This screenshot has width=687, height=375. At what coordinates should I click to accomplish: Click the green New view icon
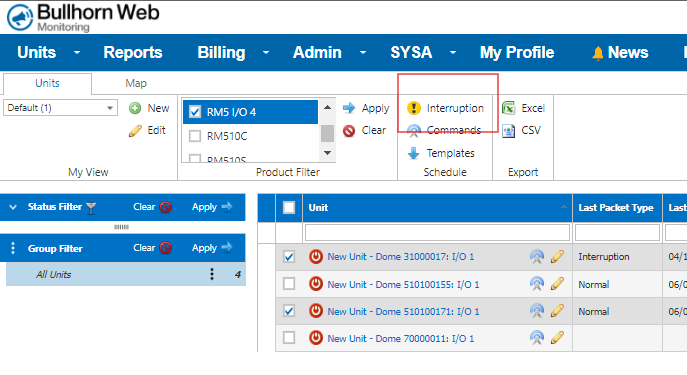point(135,108)
